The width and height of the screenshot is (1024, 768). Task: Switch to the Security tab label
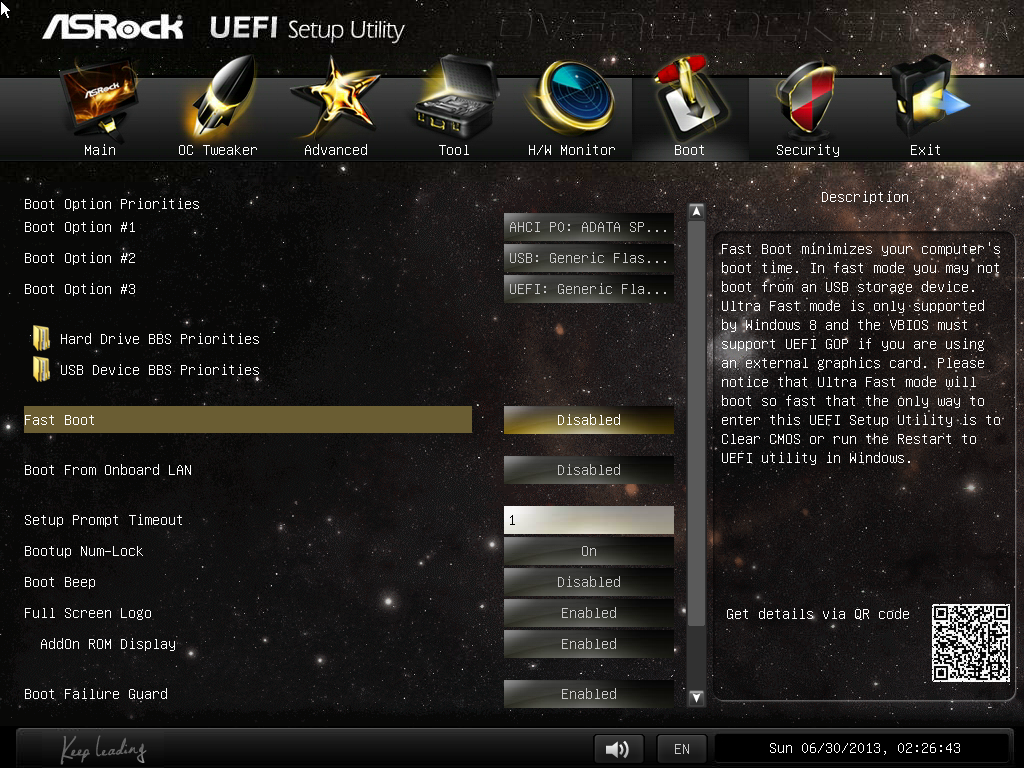808,150
